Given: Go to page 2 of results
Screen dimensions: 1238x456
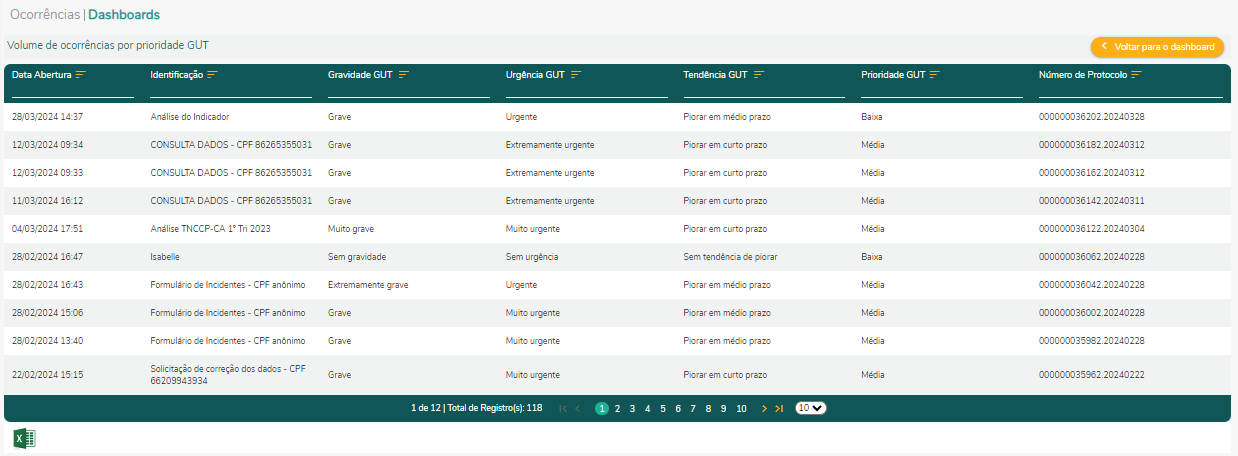Looking at the screenshot, I should click(617, 409).
